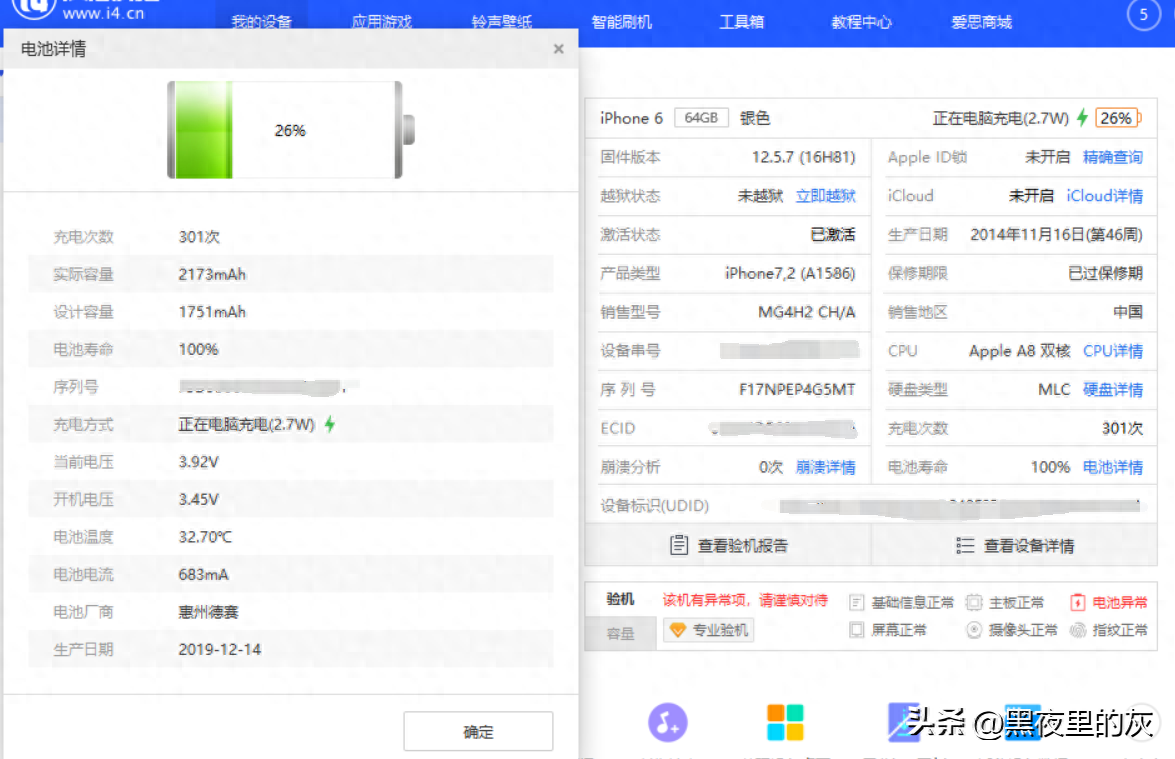Click the 指纹正常 fingerprint status icon
1175x759 pixels.
[1078, 630]
